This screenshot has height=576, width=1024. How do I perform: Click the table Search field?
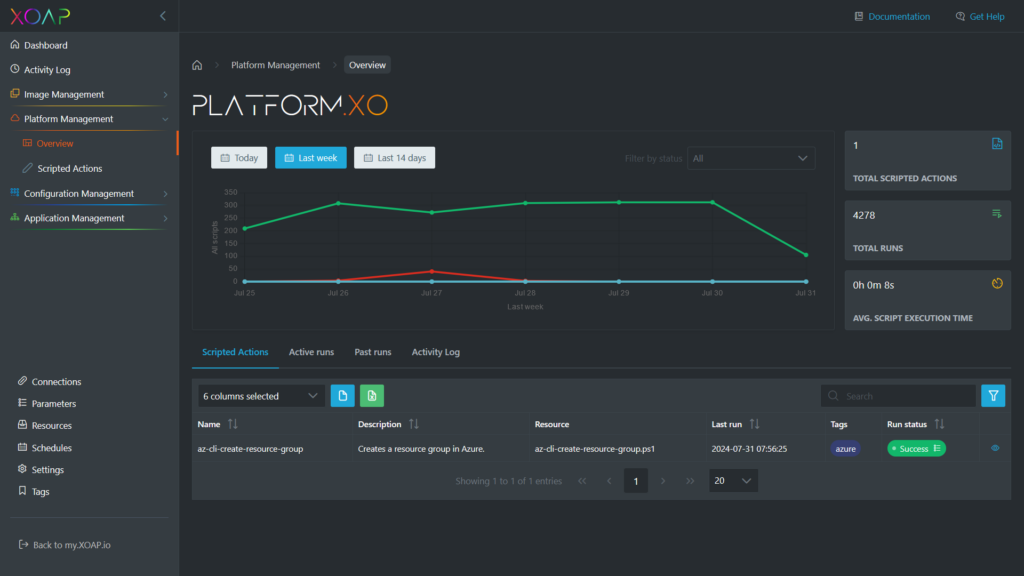pyautogui.click(x=898, y=396)
